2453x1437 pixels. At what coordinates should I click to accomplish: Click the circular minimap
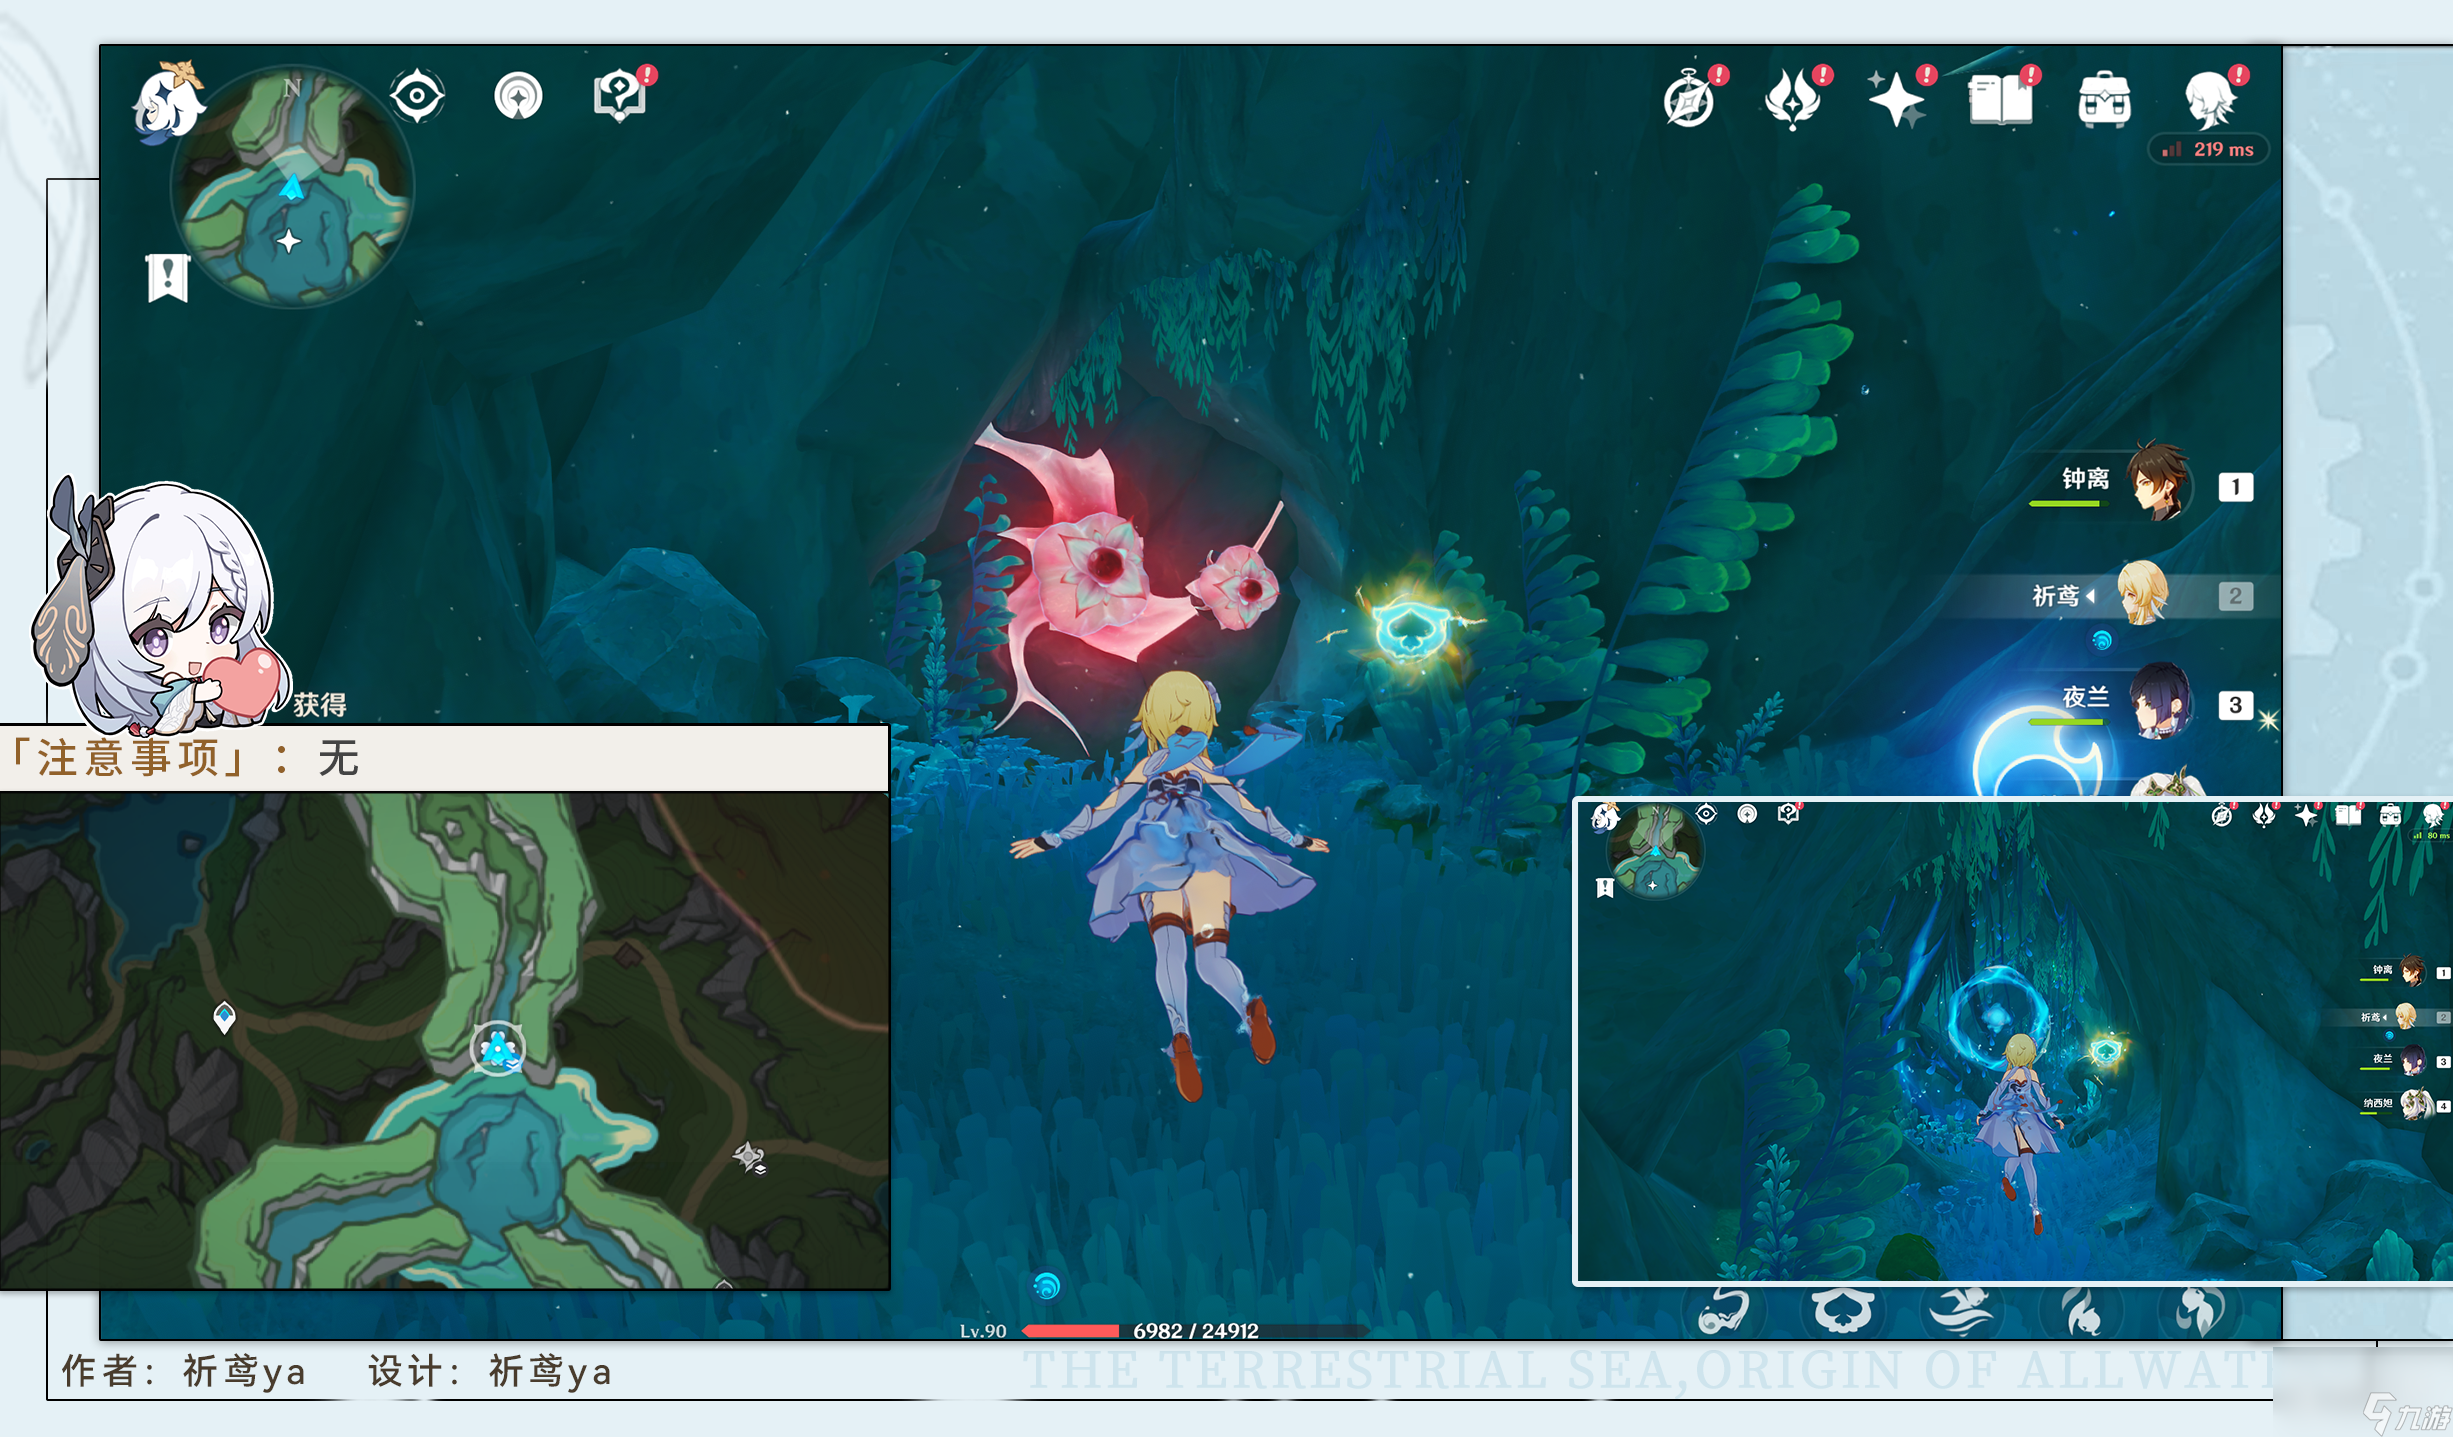point(292,187)
